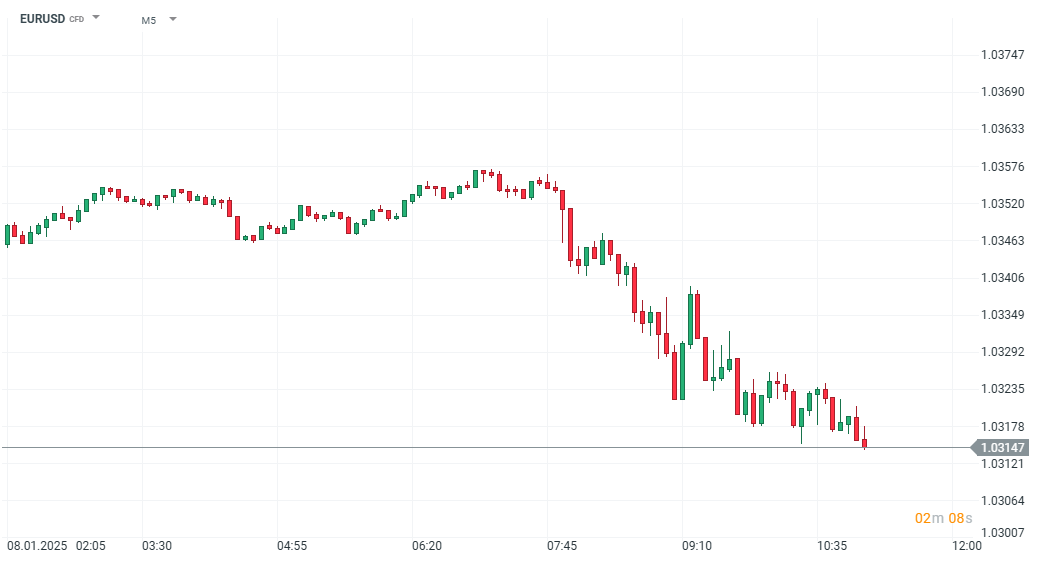Image resolution: width=1041 pixels, height=563 pixels.
Task: Click the 10:35 time axis label
Action: click(x=832, y=546)
